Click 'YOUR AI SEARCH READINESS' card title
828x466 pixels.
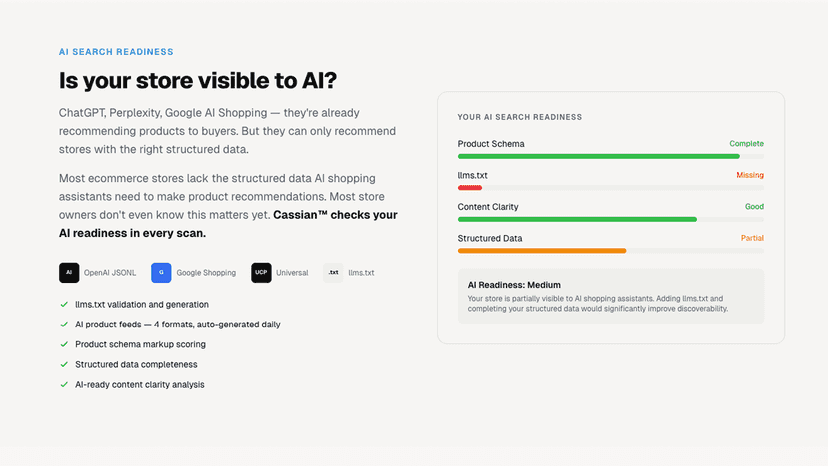click(520, 117)
